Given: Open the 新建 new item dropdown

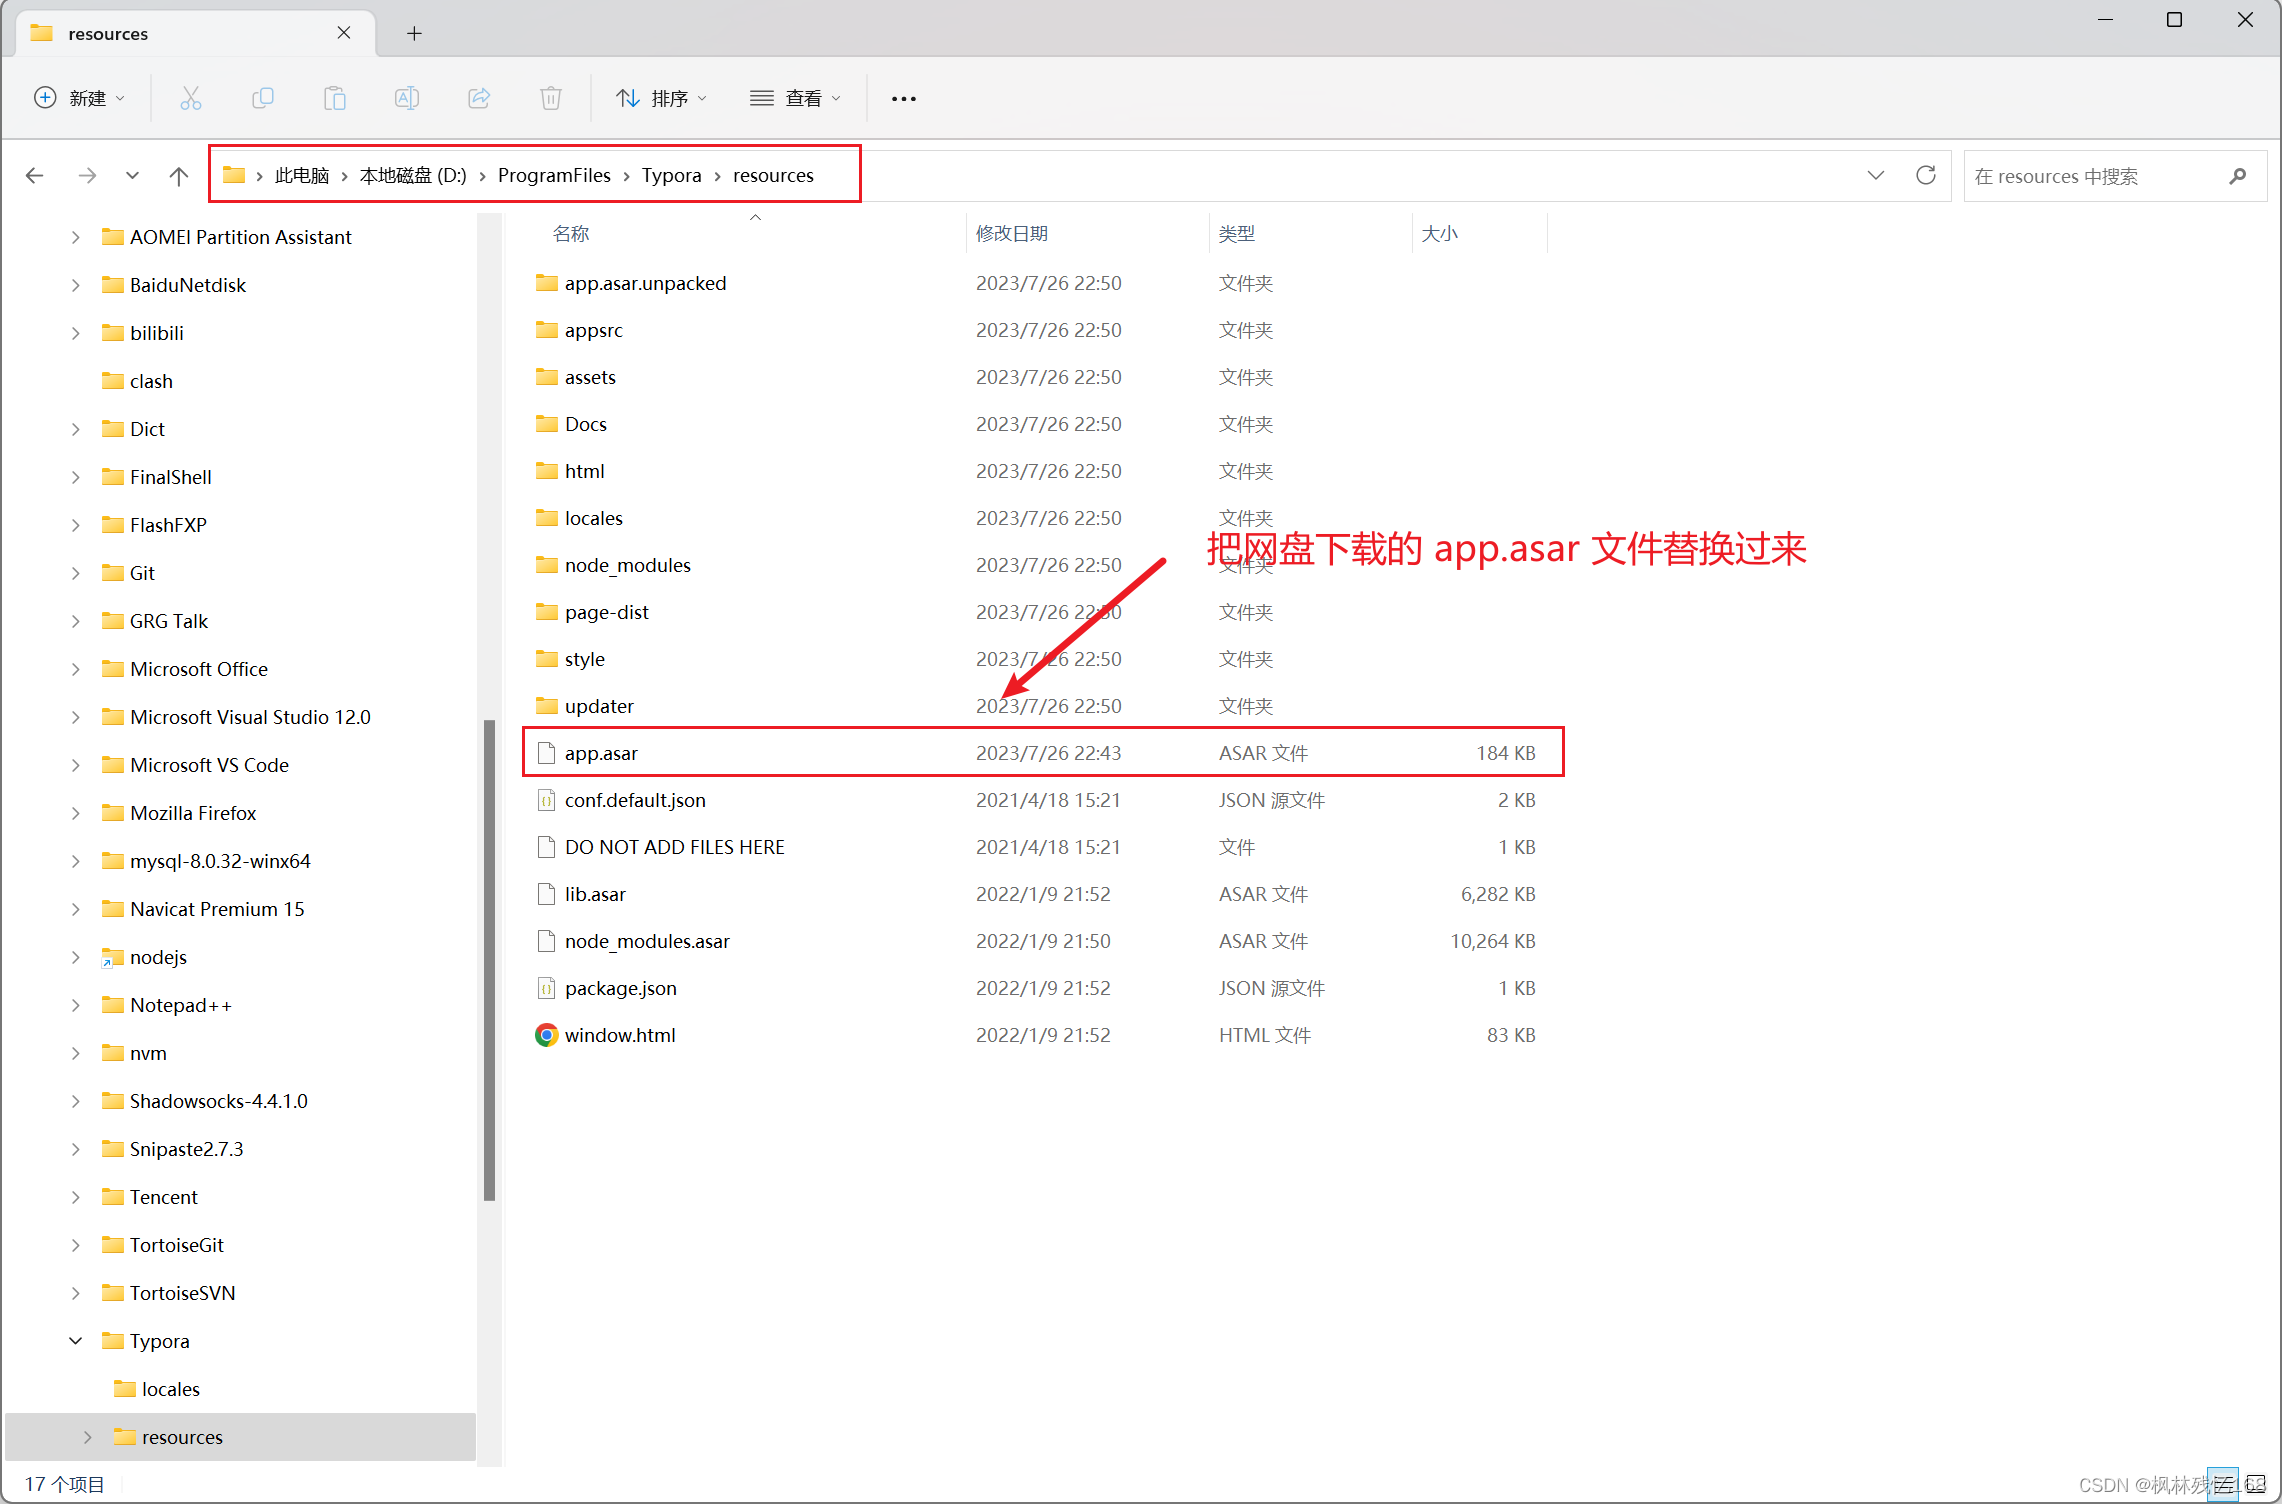Looking at the screenshot, I should tap(80, 98).
